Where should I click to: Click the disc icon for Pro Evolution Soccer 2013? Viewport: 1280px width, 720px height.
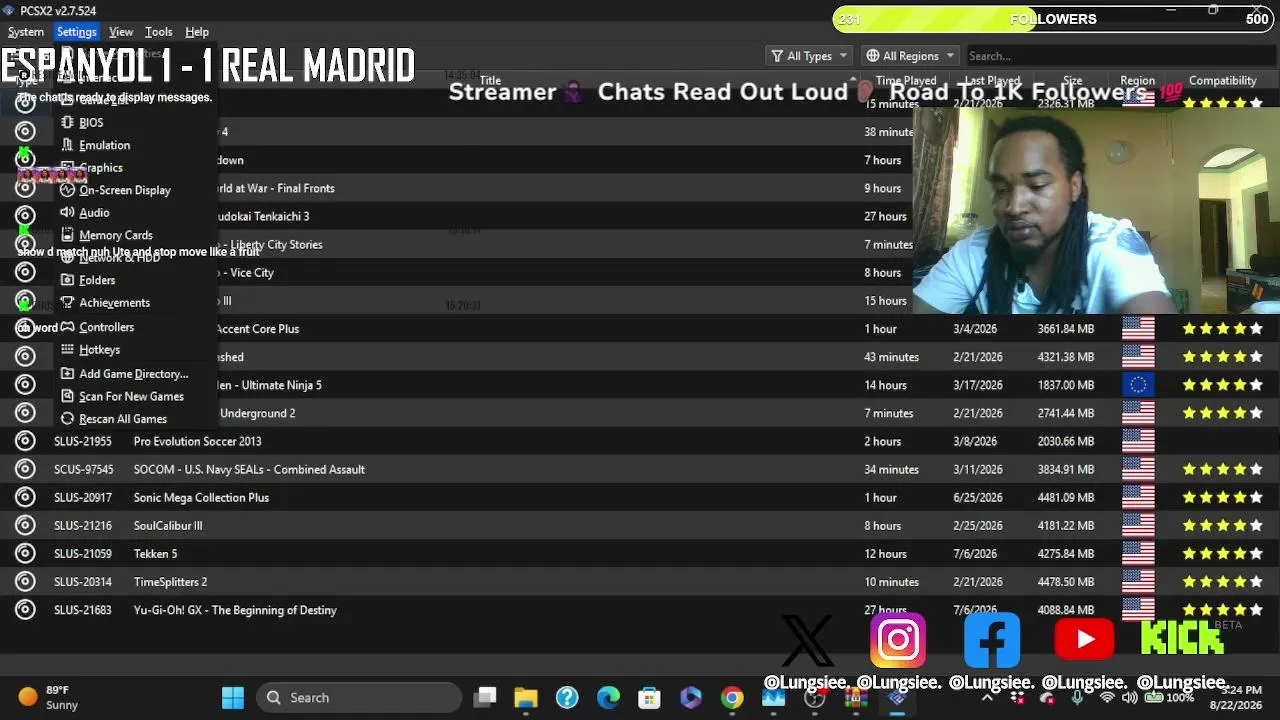[x=25, y=441]
